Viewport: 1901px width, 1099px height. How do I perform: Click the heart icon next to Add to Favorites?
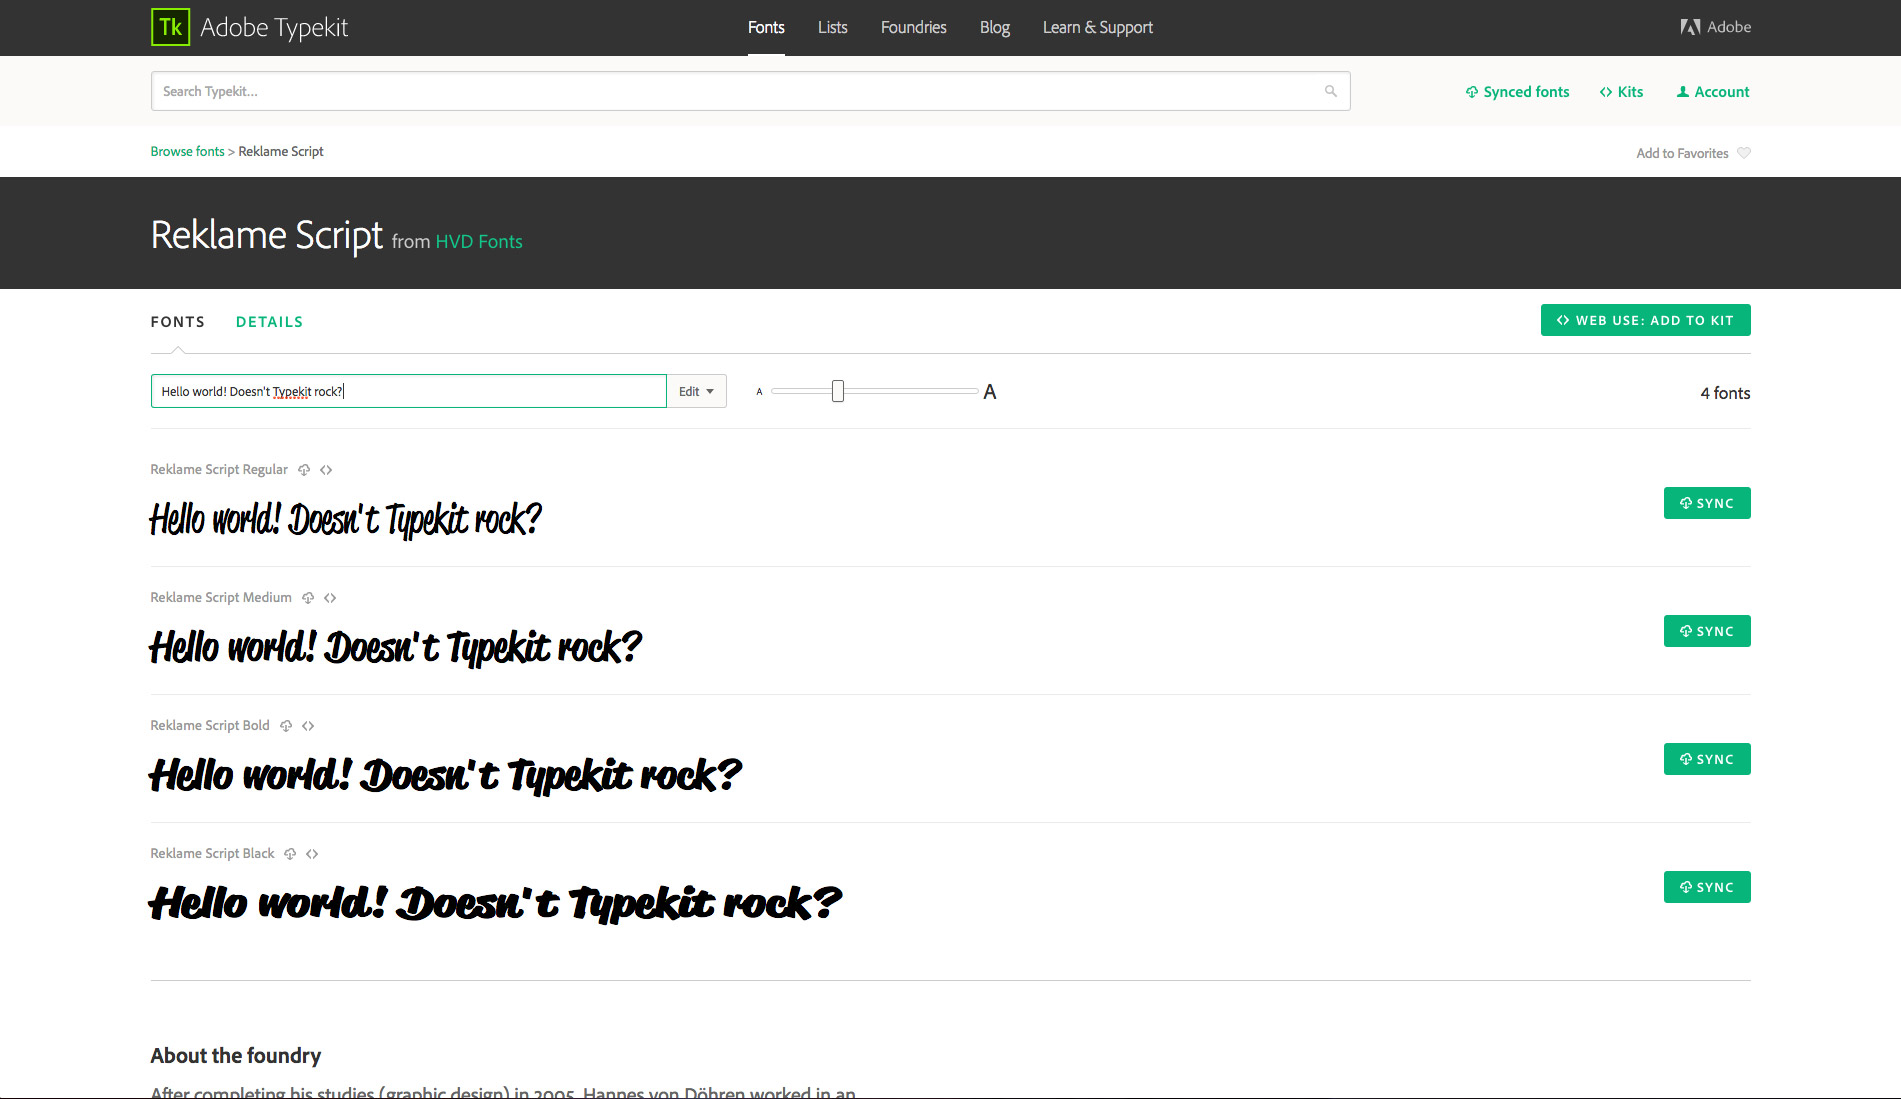(1743, 152)
